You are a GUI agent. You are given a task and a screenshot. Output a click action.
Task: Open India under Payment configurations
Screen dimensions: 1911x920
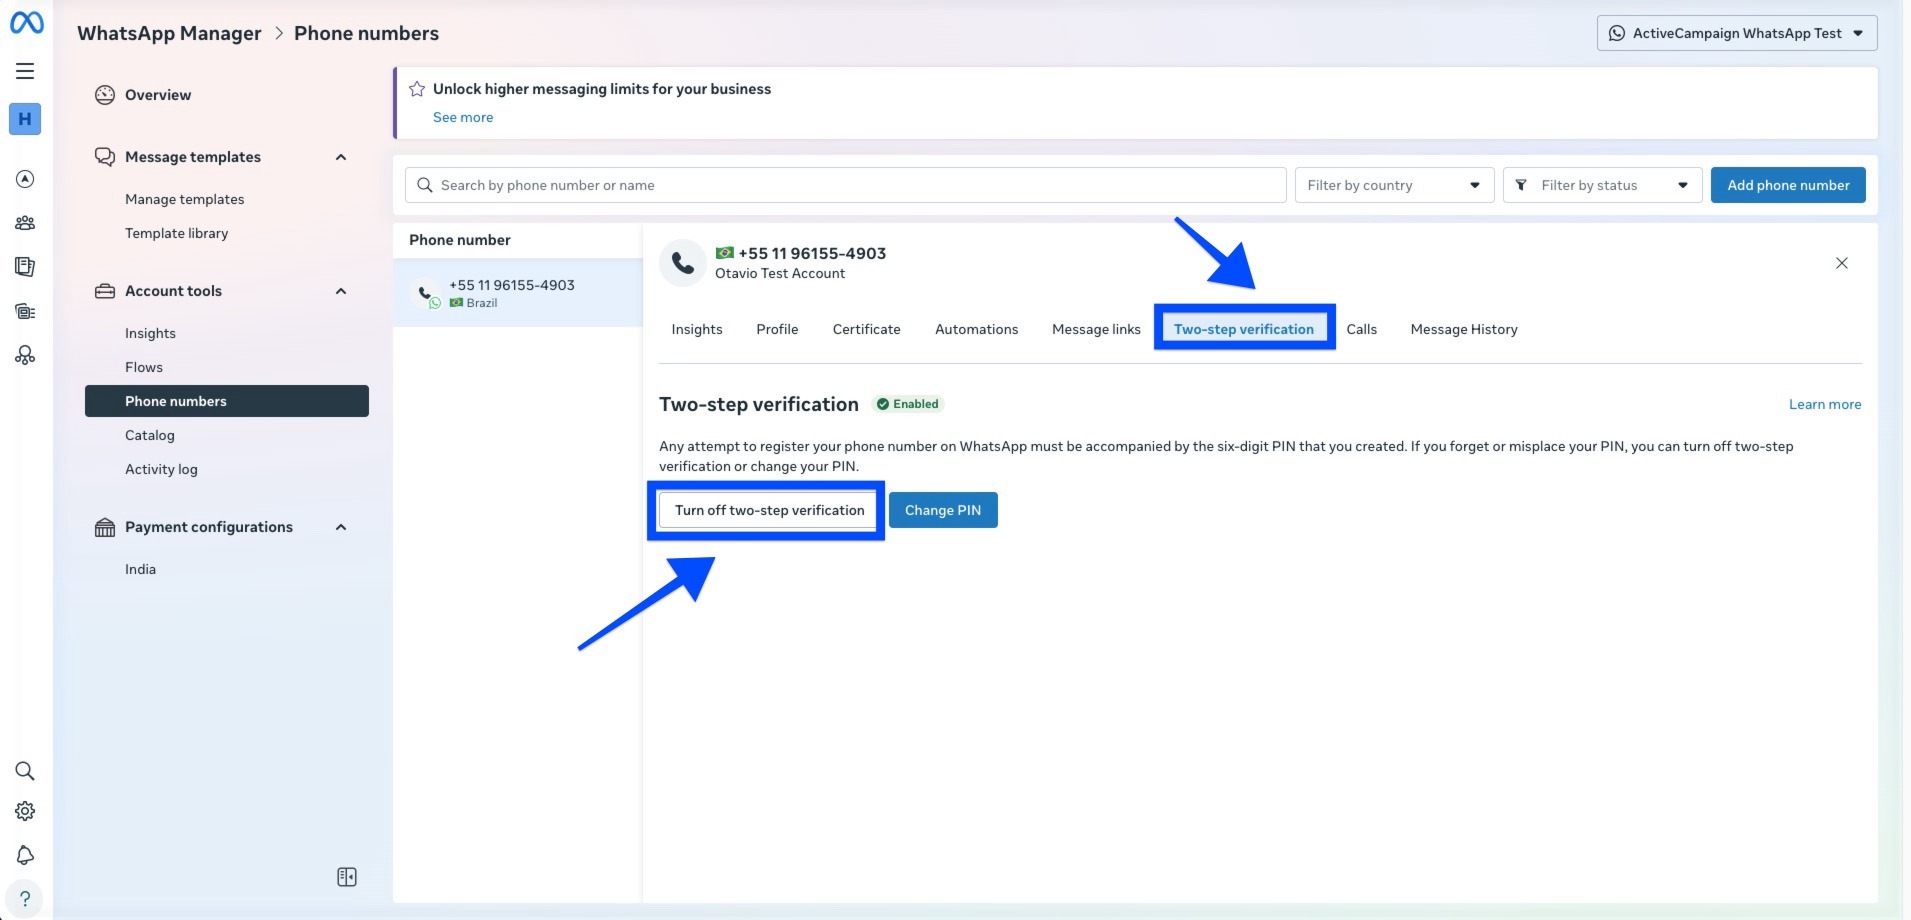[140, 569]
